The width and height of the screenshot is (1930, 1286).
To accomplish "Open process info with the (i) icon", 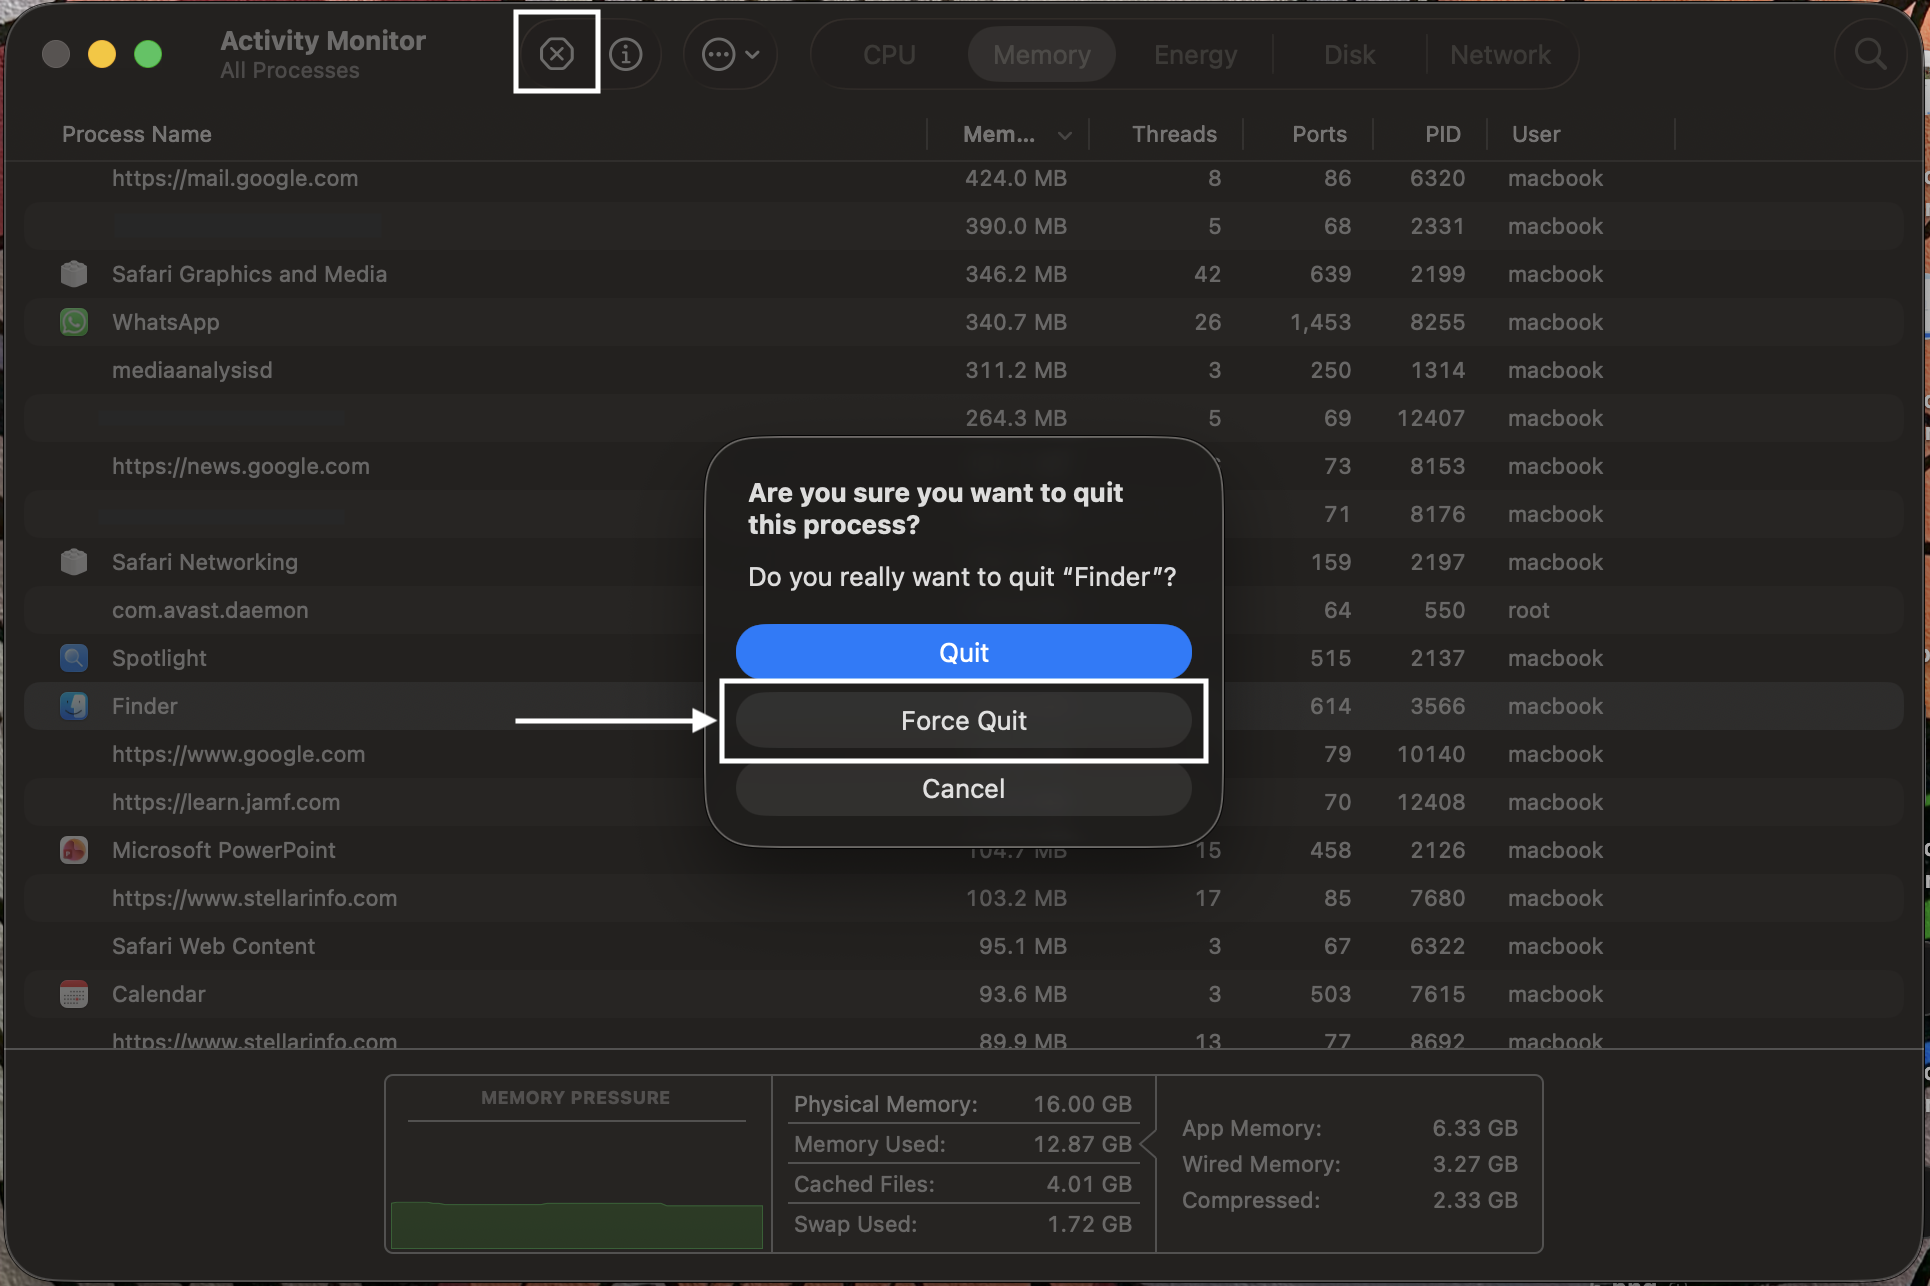I will coord(627,53).
